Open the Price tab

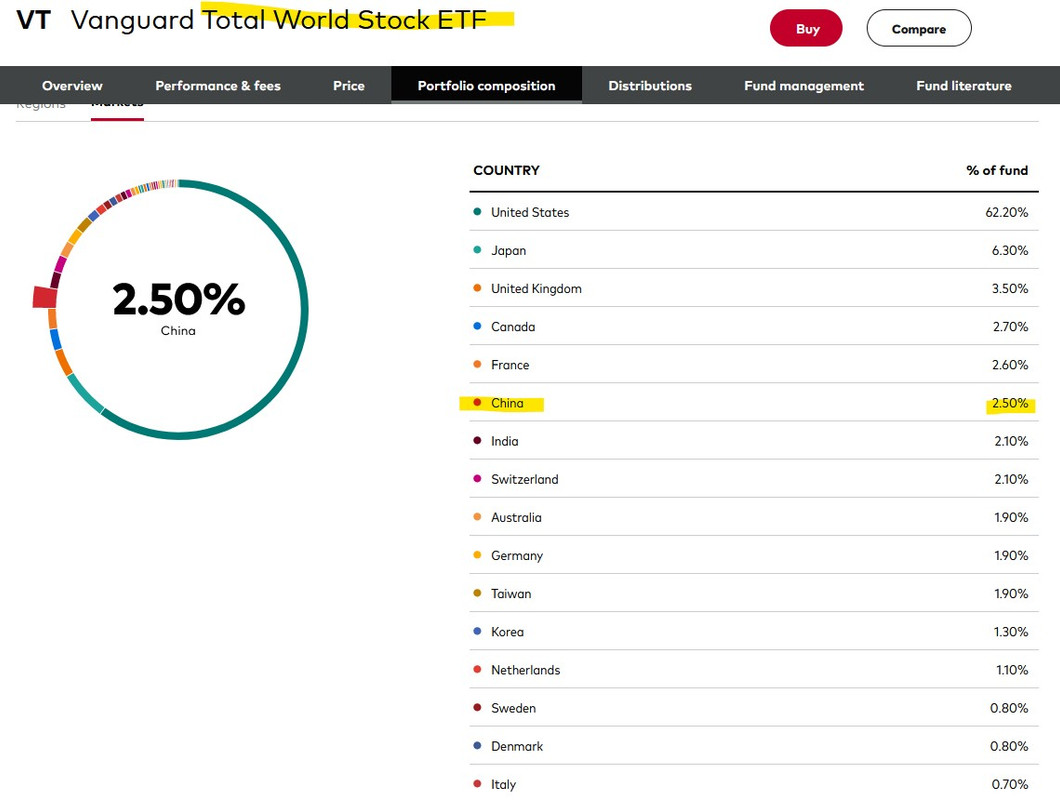[x=349, y=85]
